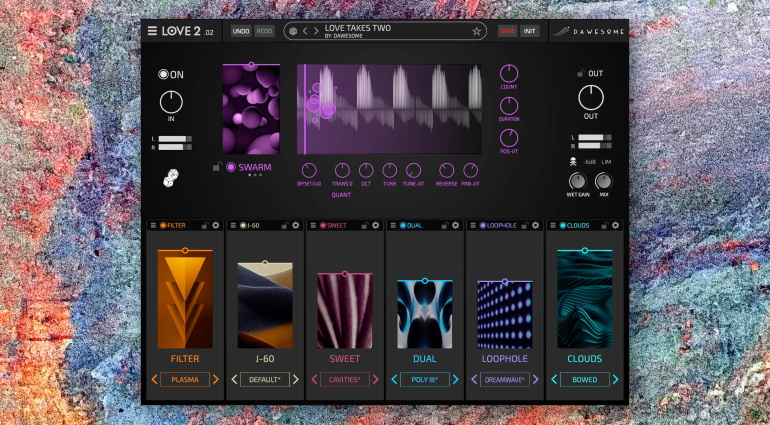This screenshot has width=770, height=425.
Task: Click the dice randomize icon
Action: [171, 178]
